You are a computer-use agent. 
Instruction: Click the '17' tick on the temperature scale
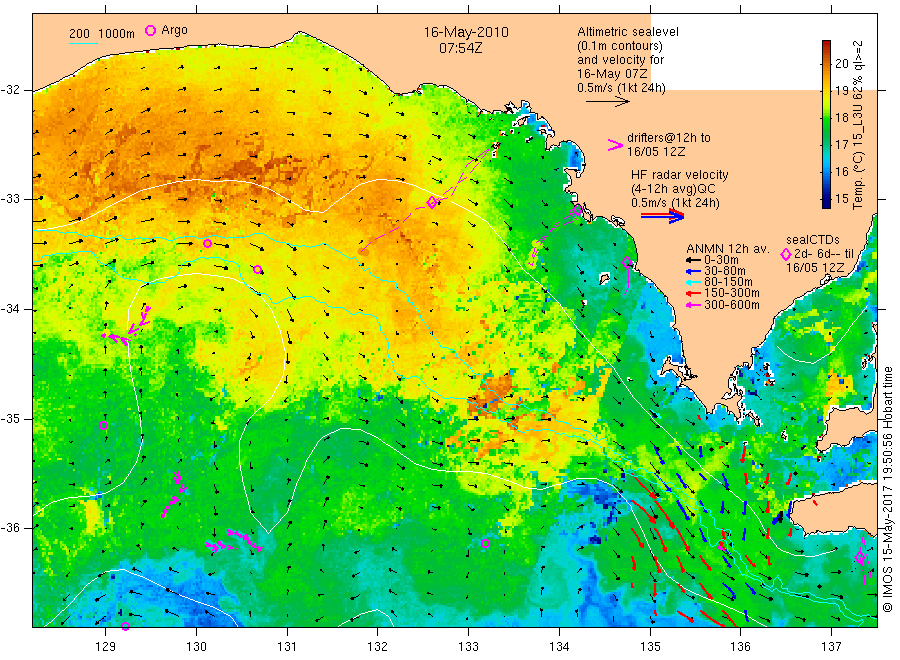tap(841, 145)
